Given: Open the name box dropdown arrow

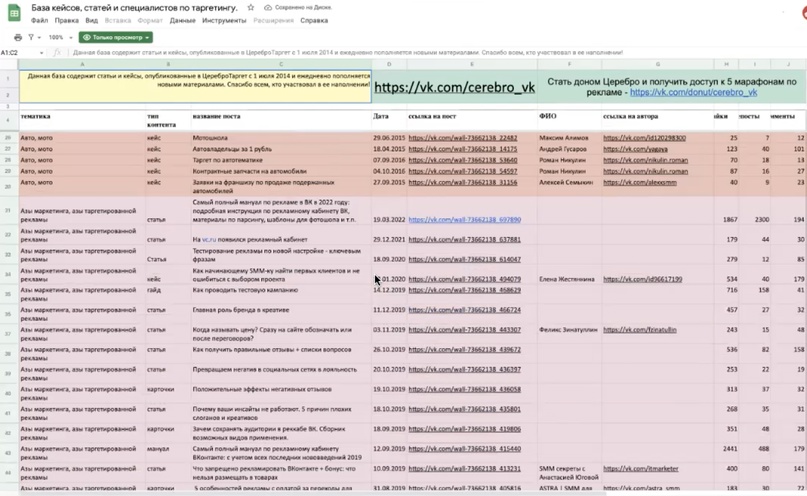Looking at the screenshot, I should (x=41, y=52).
